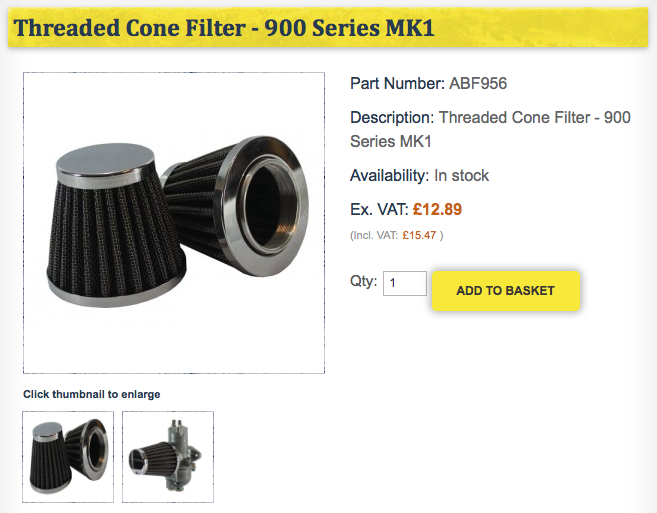657x513 pixels.
Task: Click the Incl. VAT price £15.47
Action: coord(419,235)
